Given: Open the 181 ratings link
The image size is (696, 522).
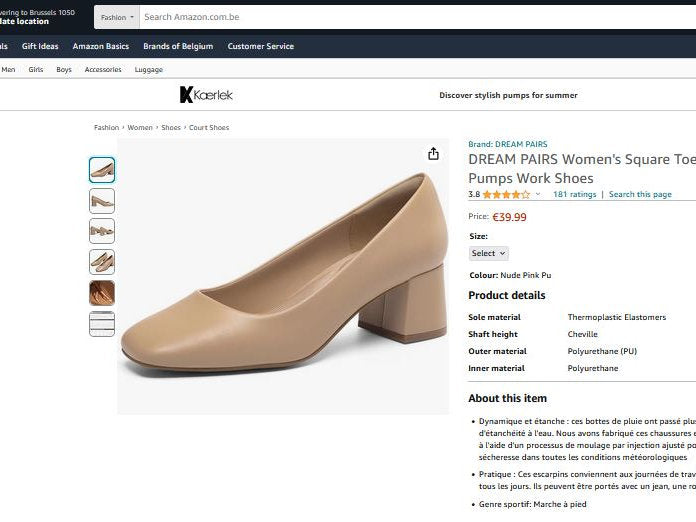Looking at the screenshot, I should tap(574, 195).
